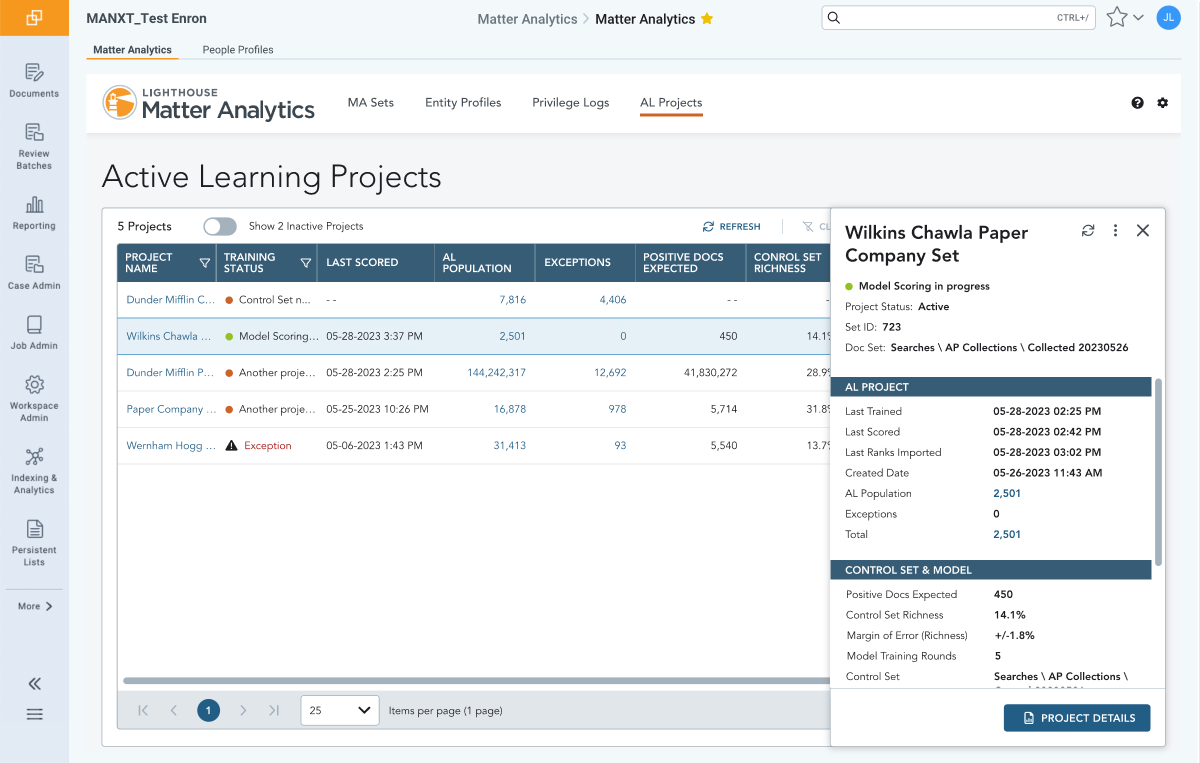This screenshot has width=1200, height=763.
Task: Go to next page of results
Action: click(x=242, y=710)
